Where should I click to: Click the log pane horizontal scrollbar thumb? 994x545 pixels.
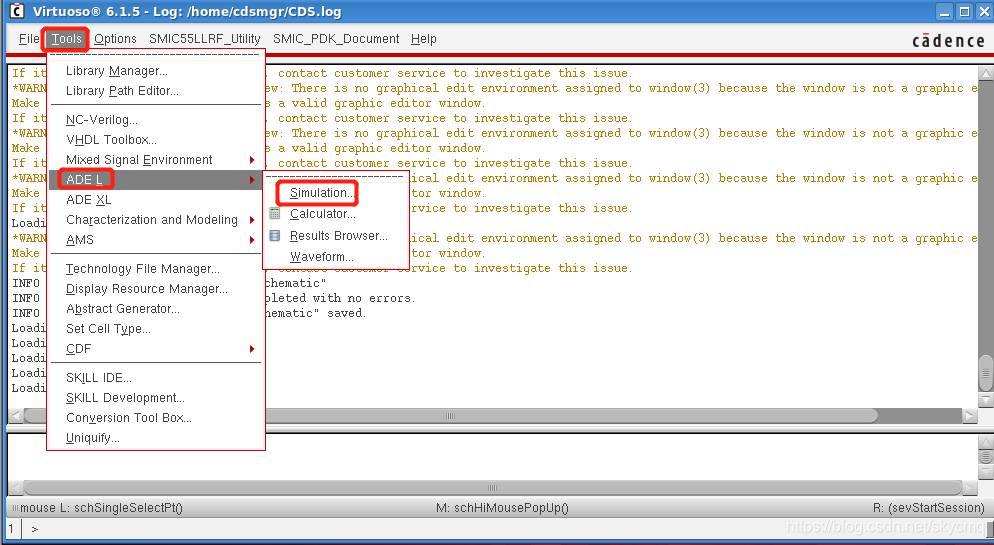450,416
